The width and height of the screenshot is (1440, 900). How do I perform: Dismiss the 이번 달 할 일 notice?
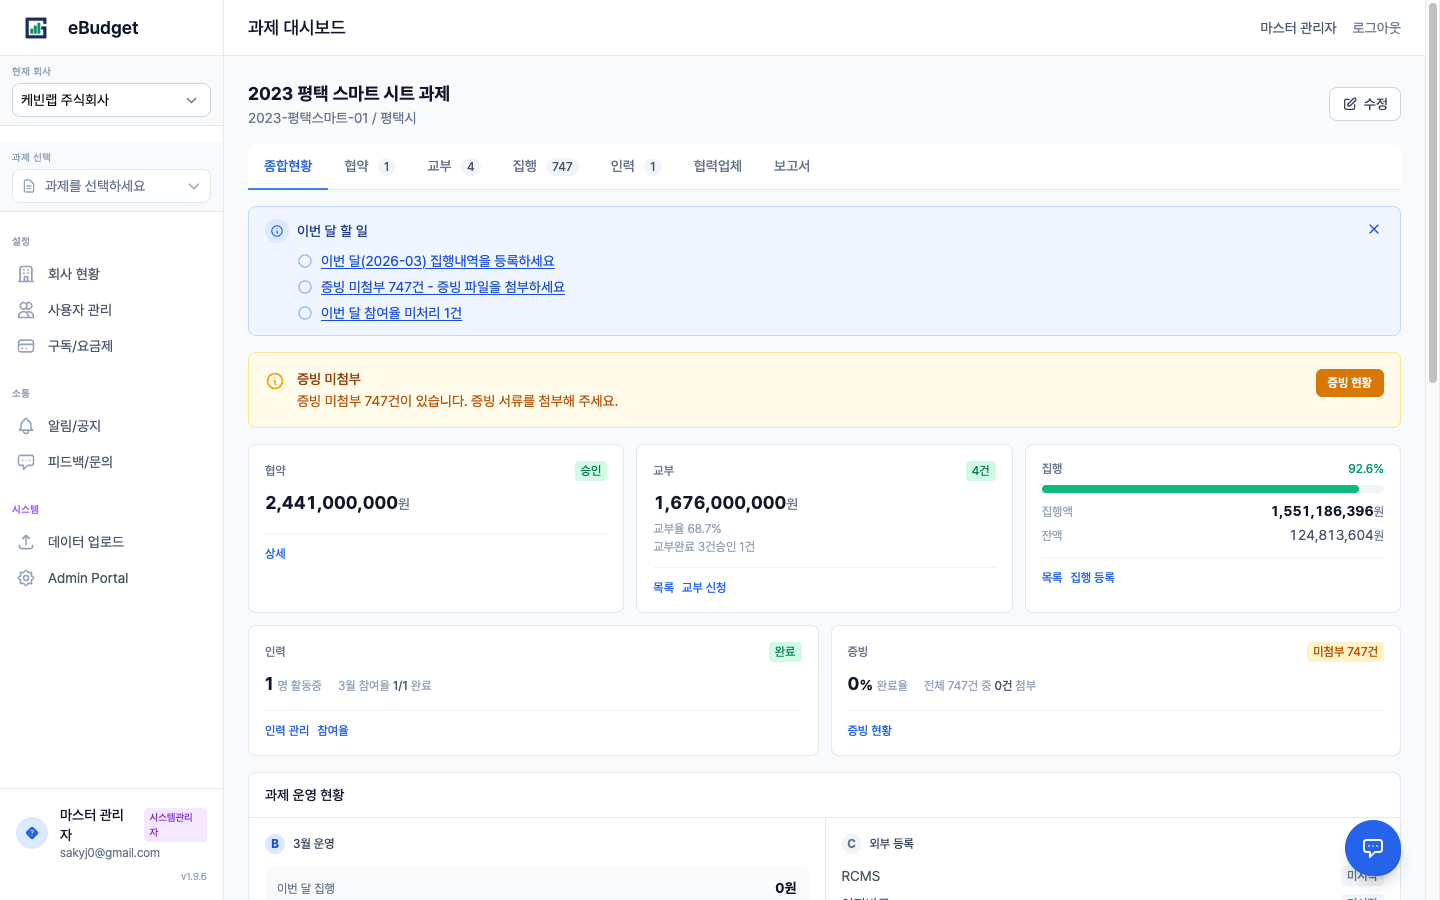[x=1373, y=228]
